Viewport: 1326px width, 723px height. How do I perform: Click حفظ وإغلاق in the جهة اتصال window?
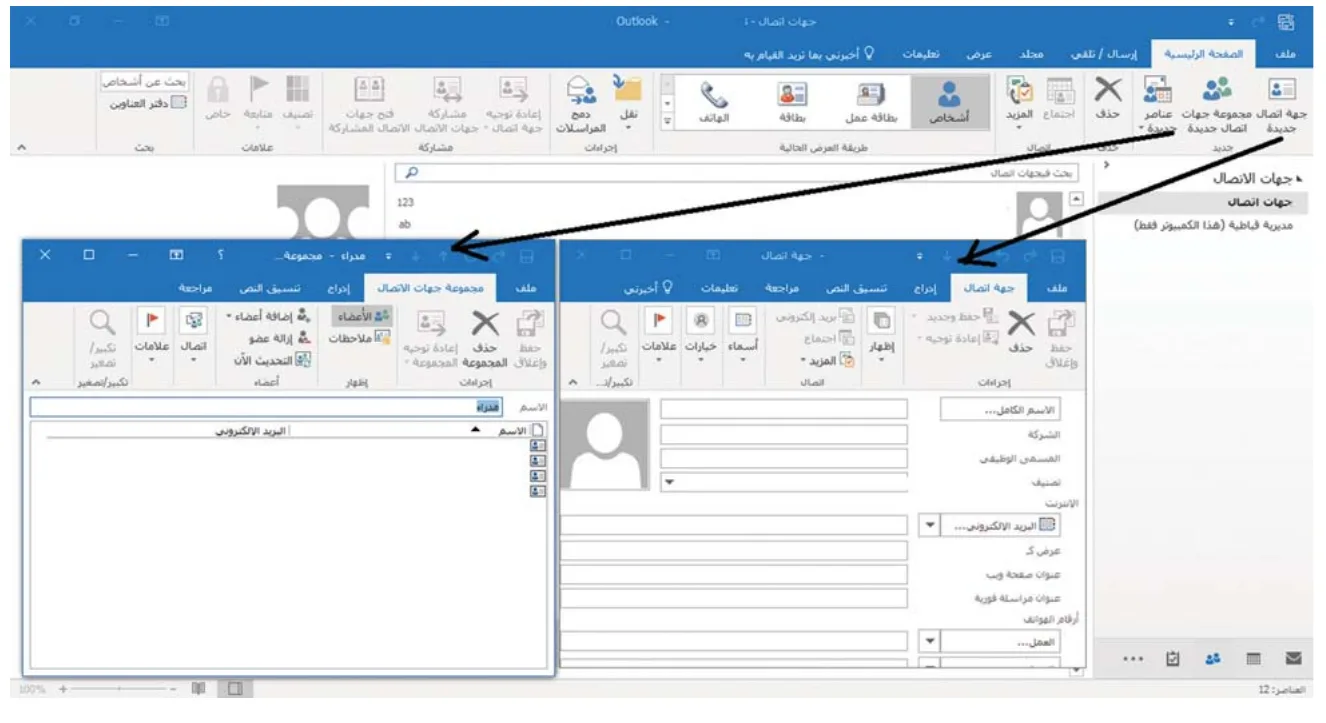pos(1062,337)
